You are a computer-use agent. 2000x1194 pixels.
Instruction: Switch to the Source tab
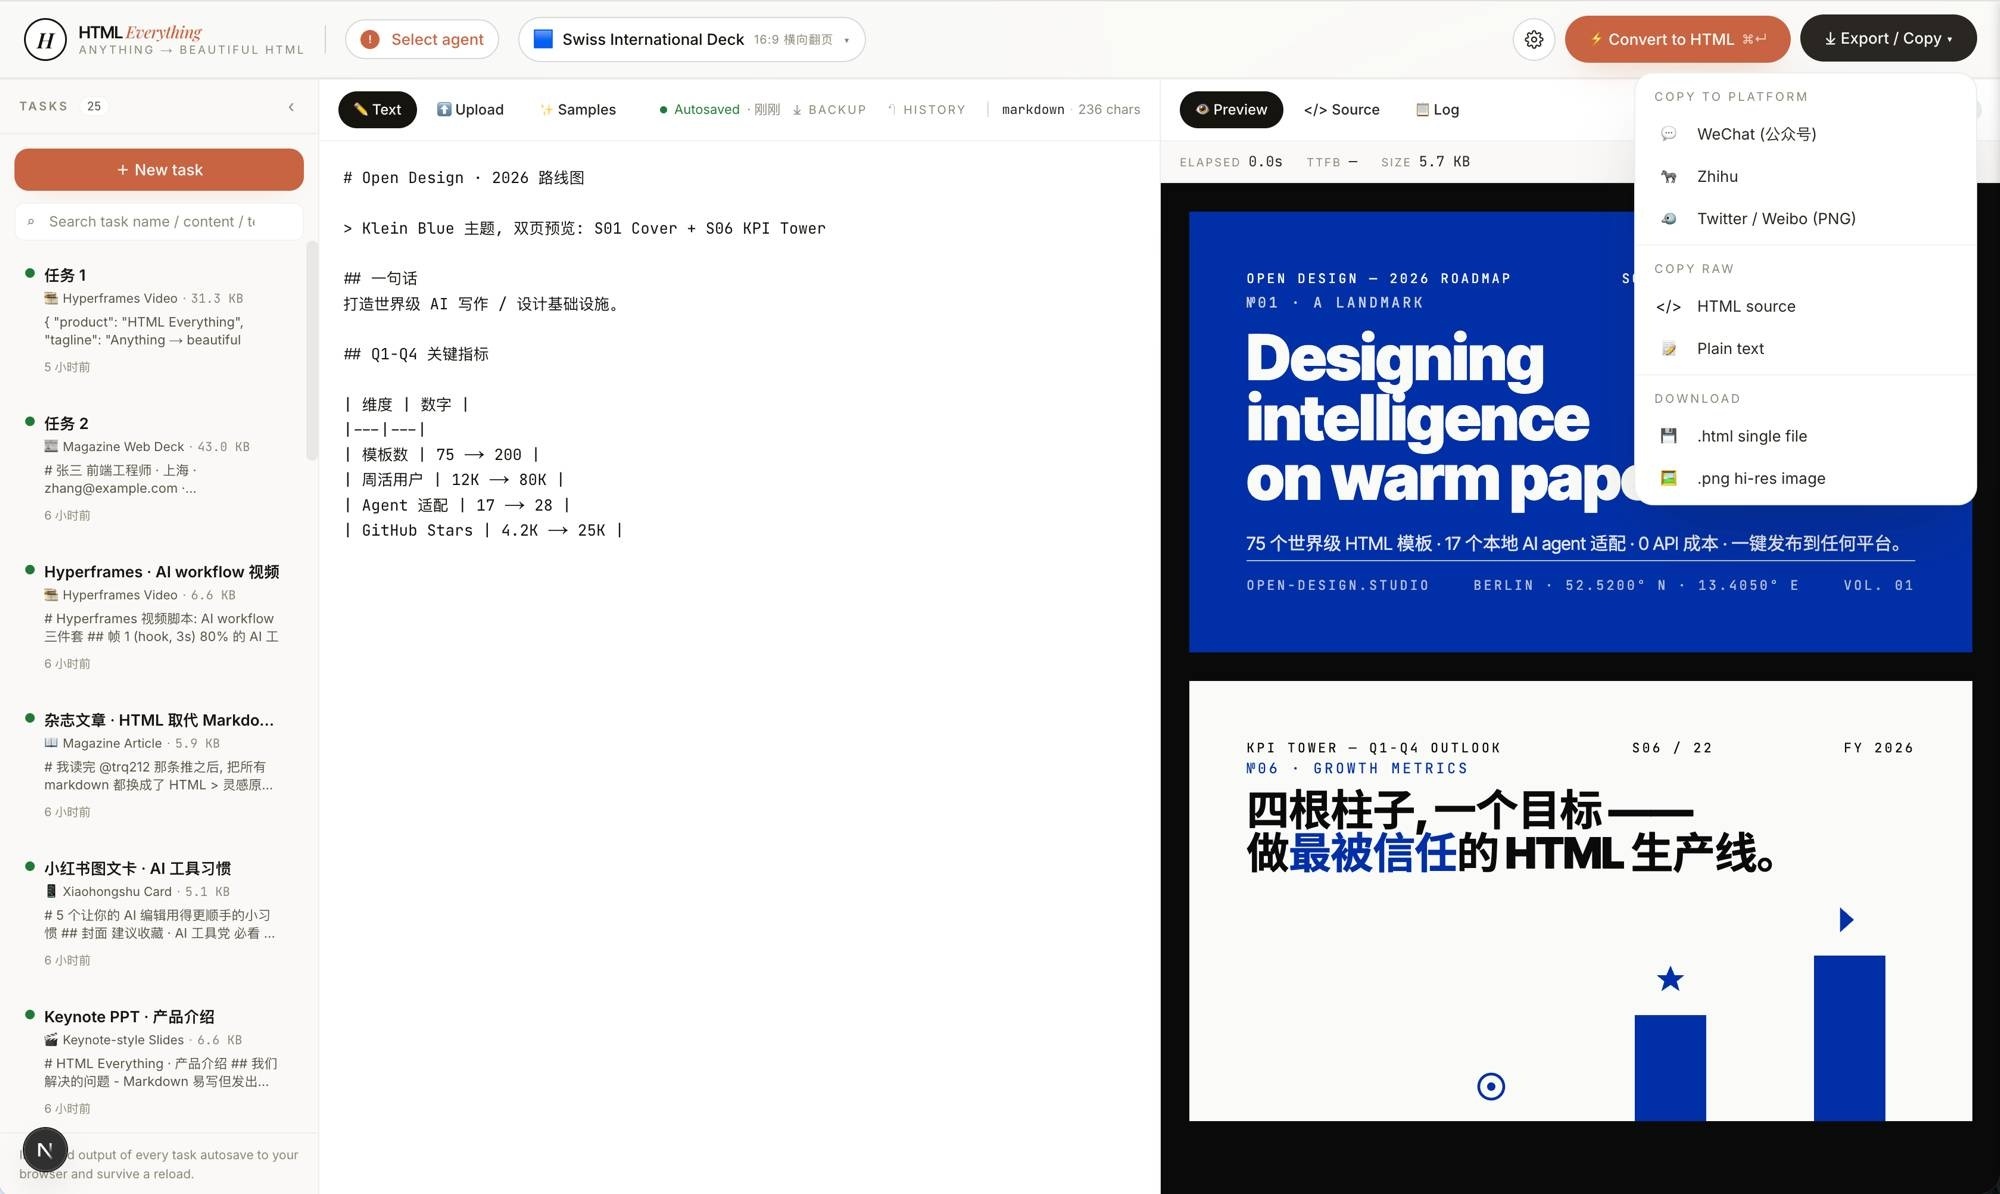(x=1341, y=109)
